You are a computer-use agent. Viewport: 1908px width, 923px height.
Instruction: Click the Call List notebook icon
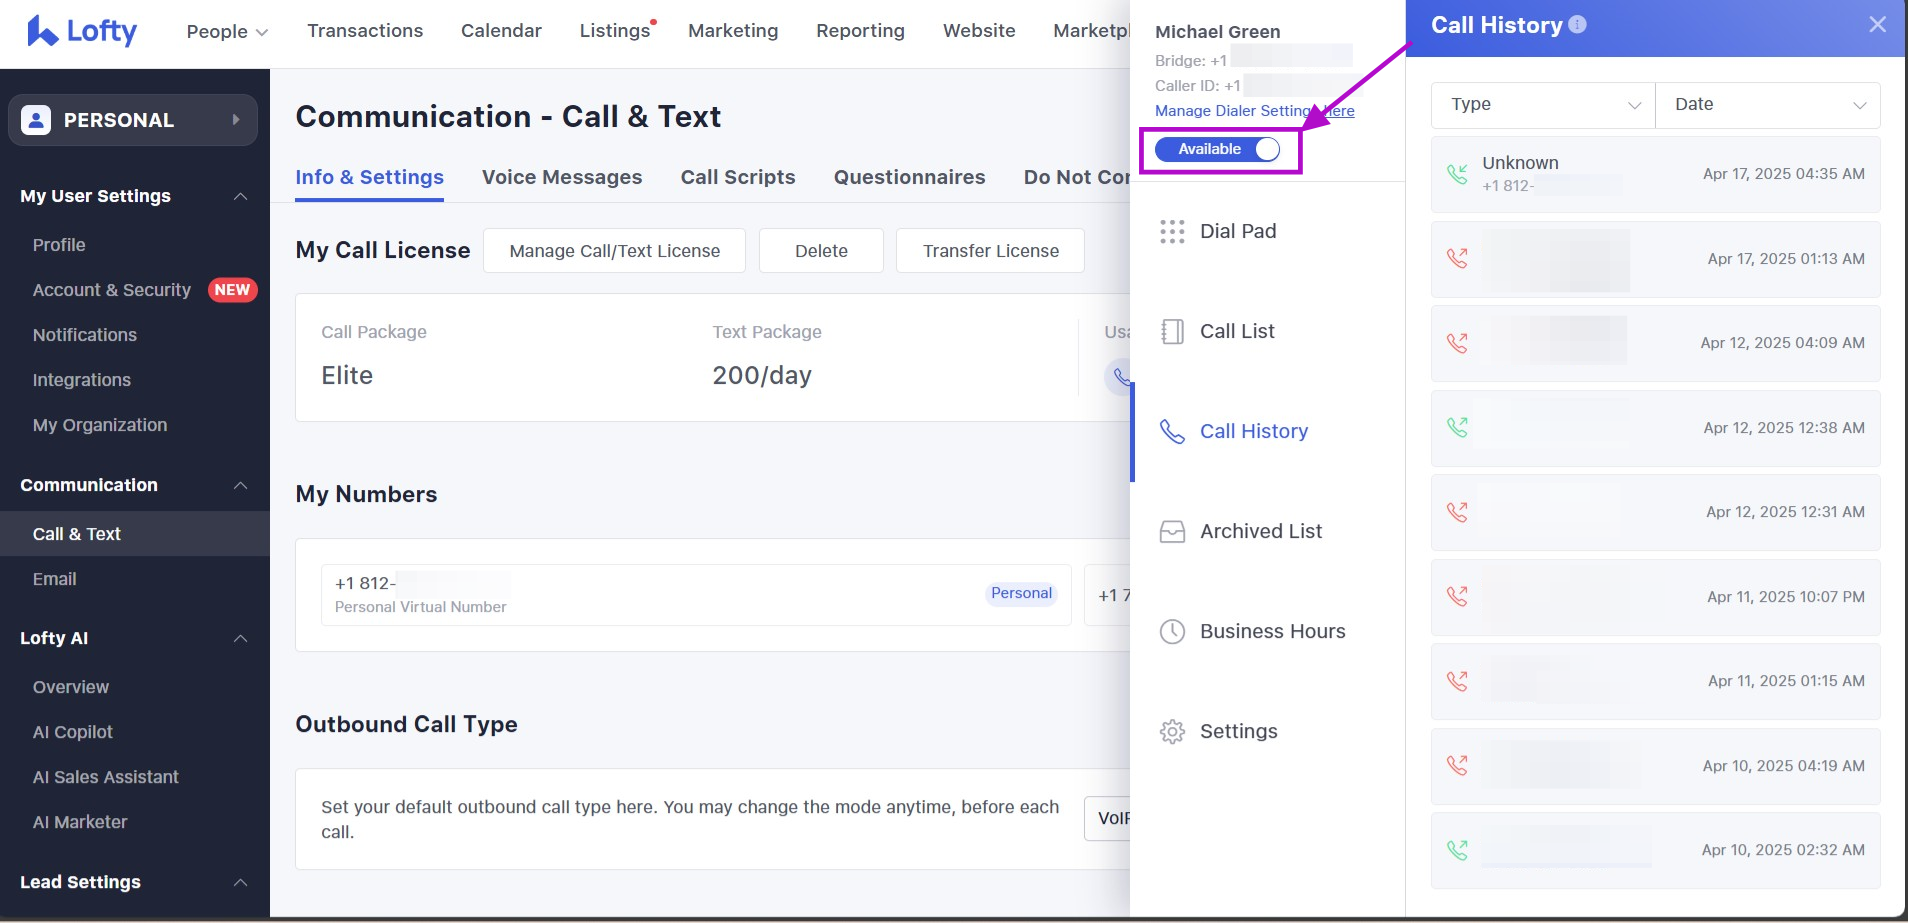tap(1172, 332)
